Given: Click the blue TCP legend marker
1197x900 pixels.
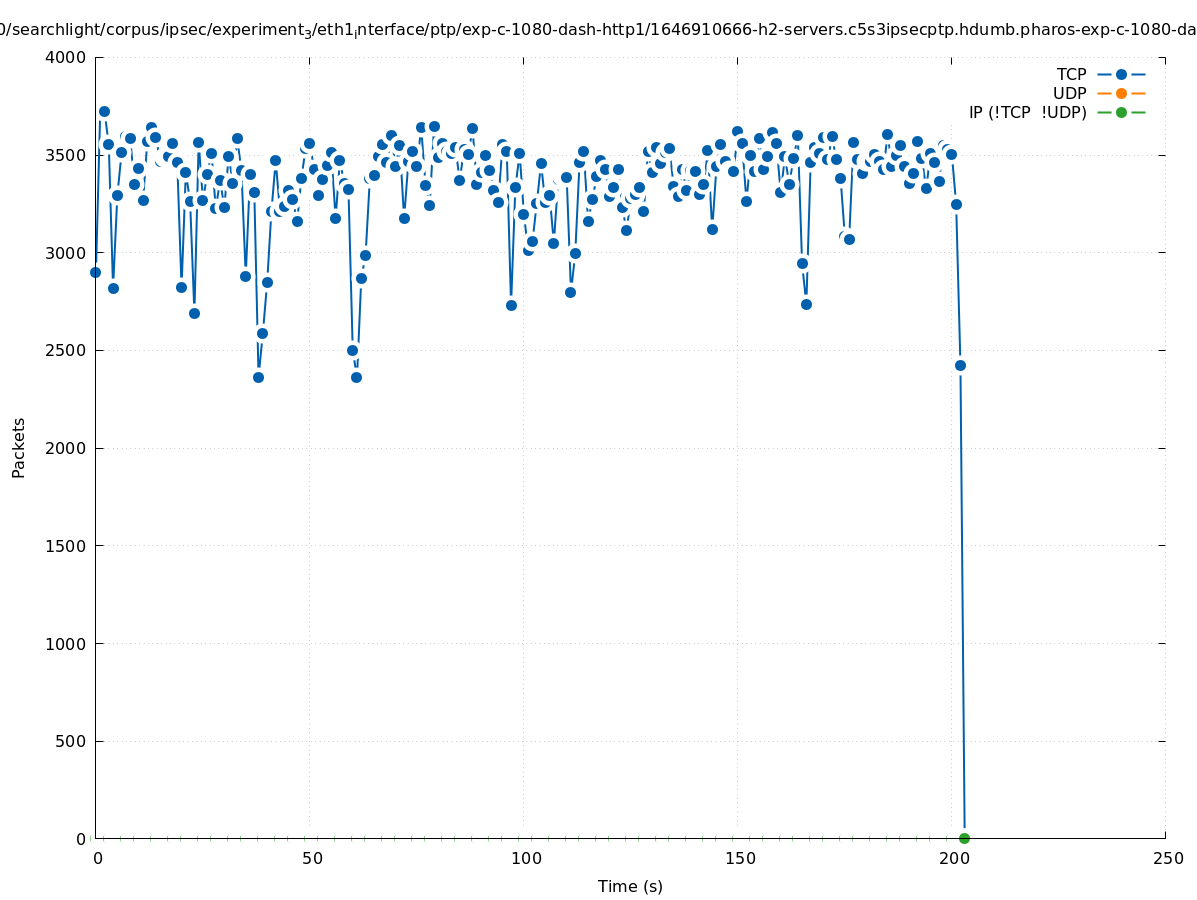Looking at the screenshot, I should [1121, 74].
